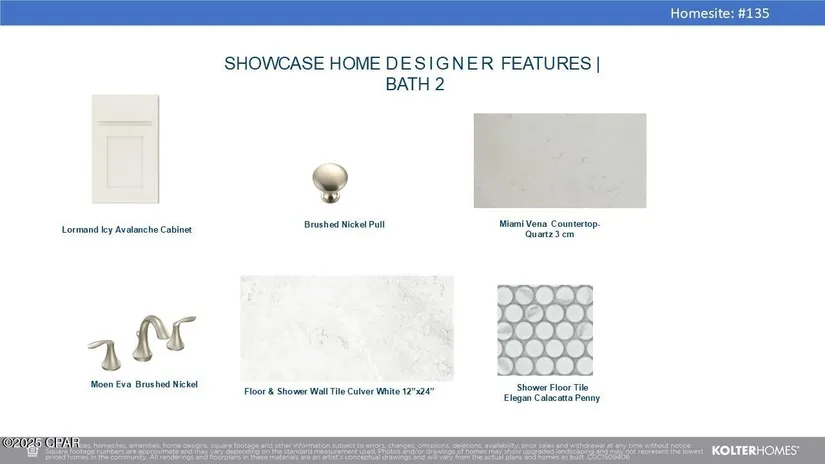Select the Miami Vena Countertop Quartz caption

pos(549,229)
